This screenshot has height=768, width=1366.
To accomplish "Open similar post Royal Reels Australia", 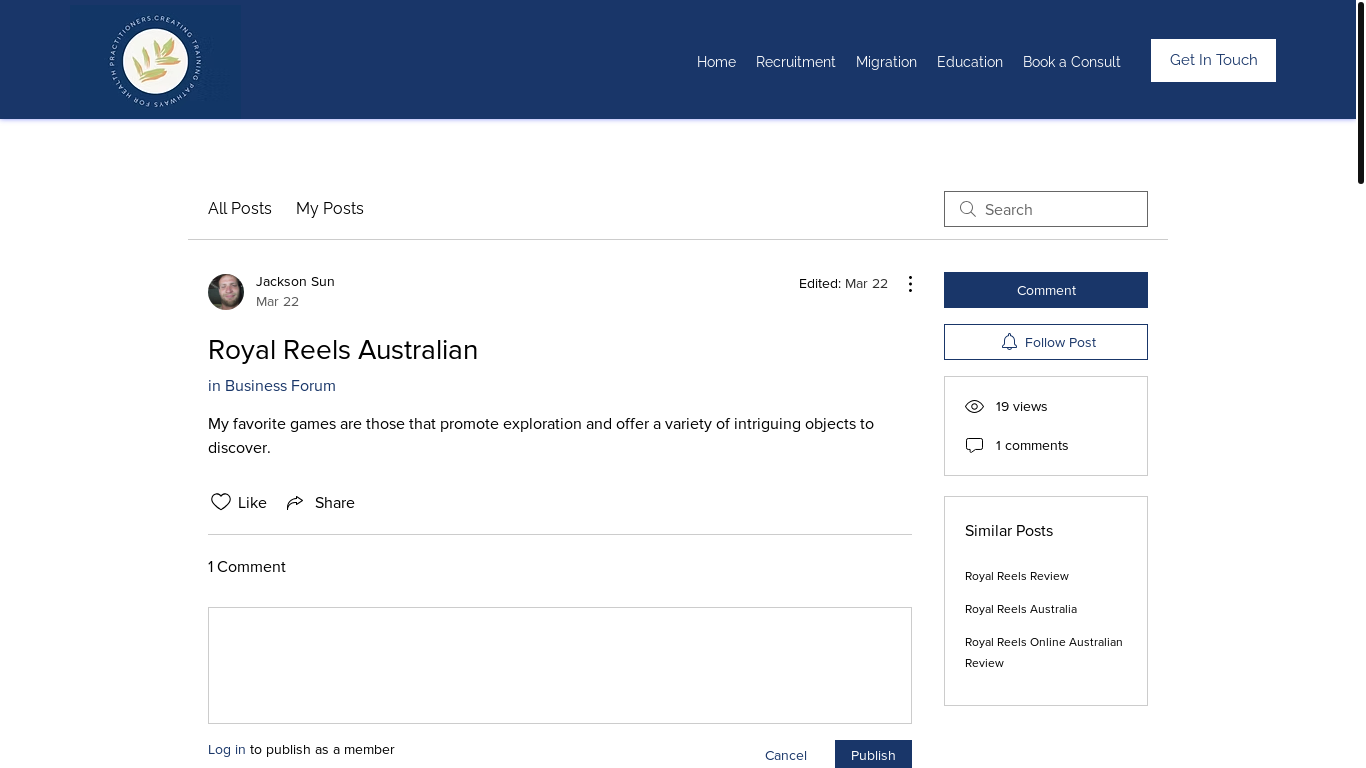I will click(1021, 609).
